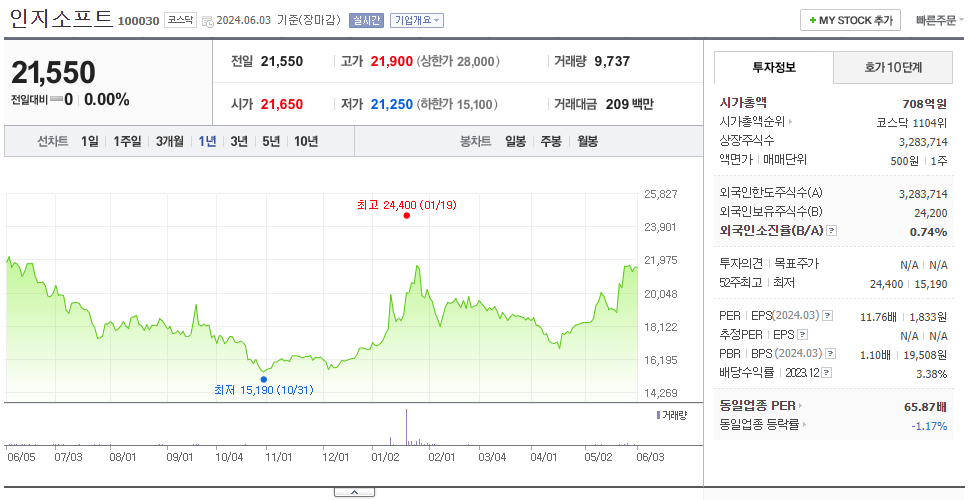Show 월봉 candlestick chart
The image size is (968, 500).
pyautogui.click(x=588, y=141)
